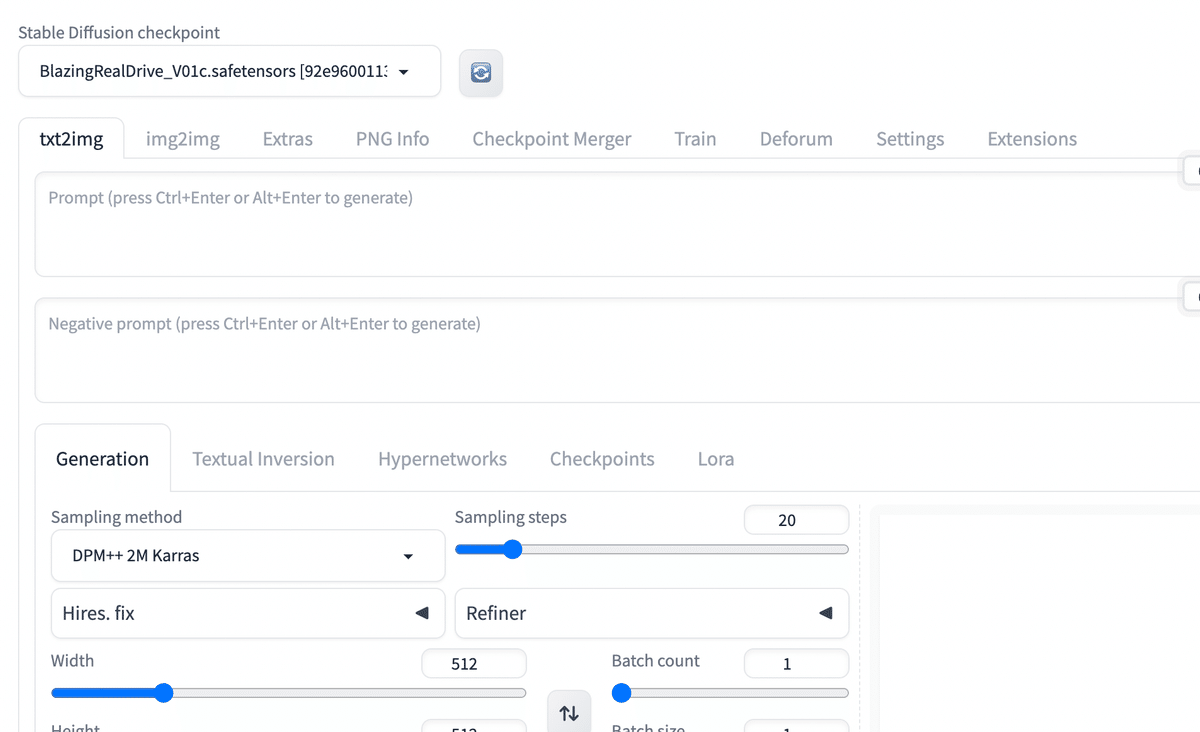Screen dimensions: 1200x732
Task: Open the Sampling method dropdown
Action: [x=247, y=556]
